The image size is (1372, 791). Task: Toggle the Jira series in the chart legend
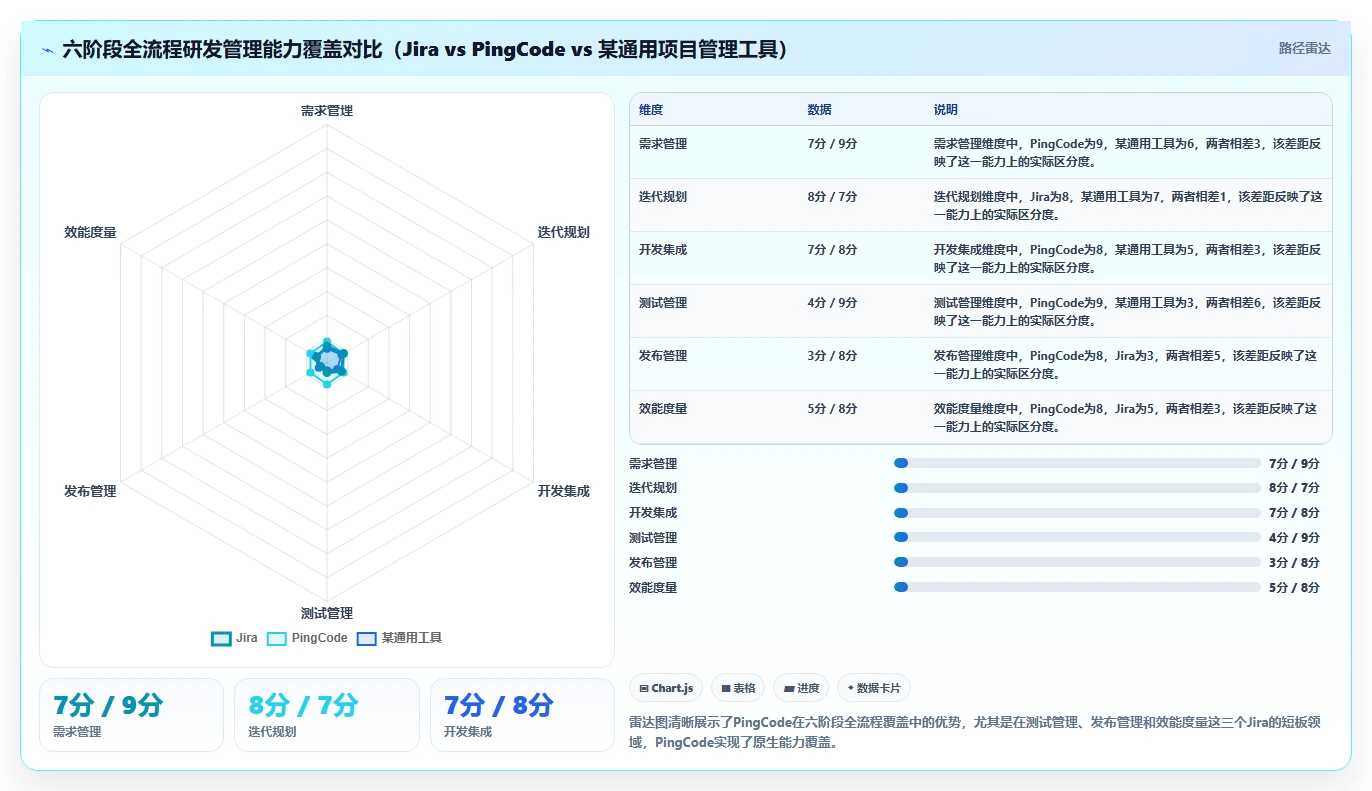coord(234,638)
